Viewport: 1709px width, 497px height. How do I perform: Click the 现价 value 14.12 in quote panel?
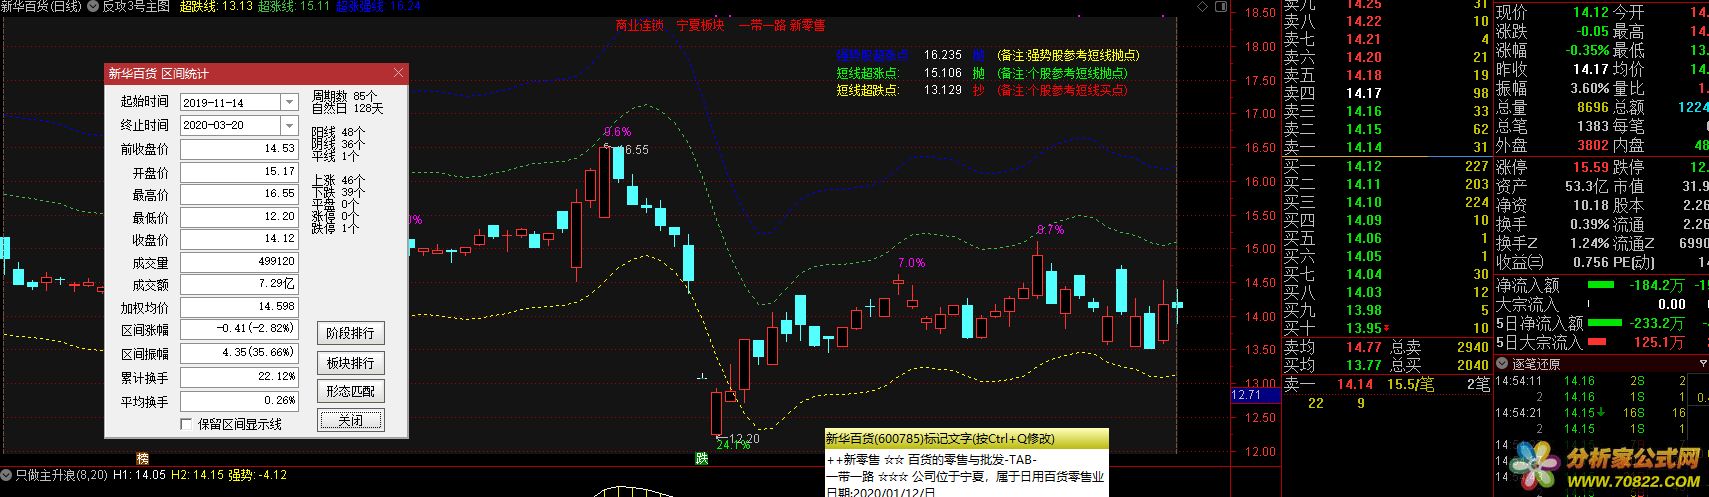click(x=1590, y=12)
